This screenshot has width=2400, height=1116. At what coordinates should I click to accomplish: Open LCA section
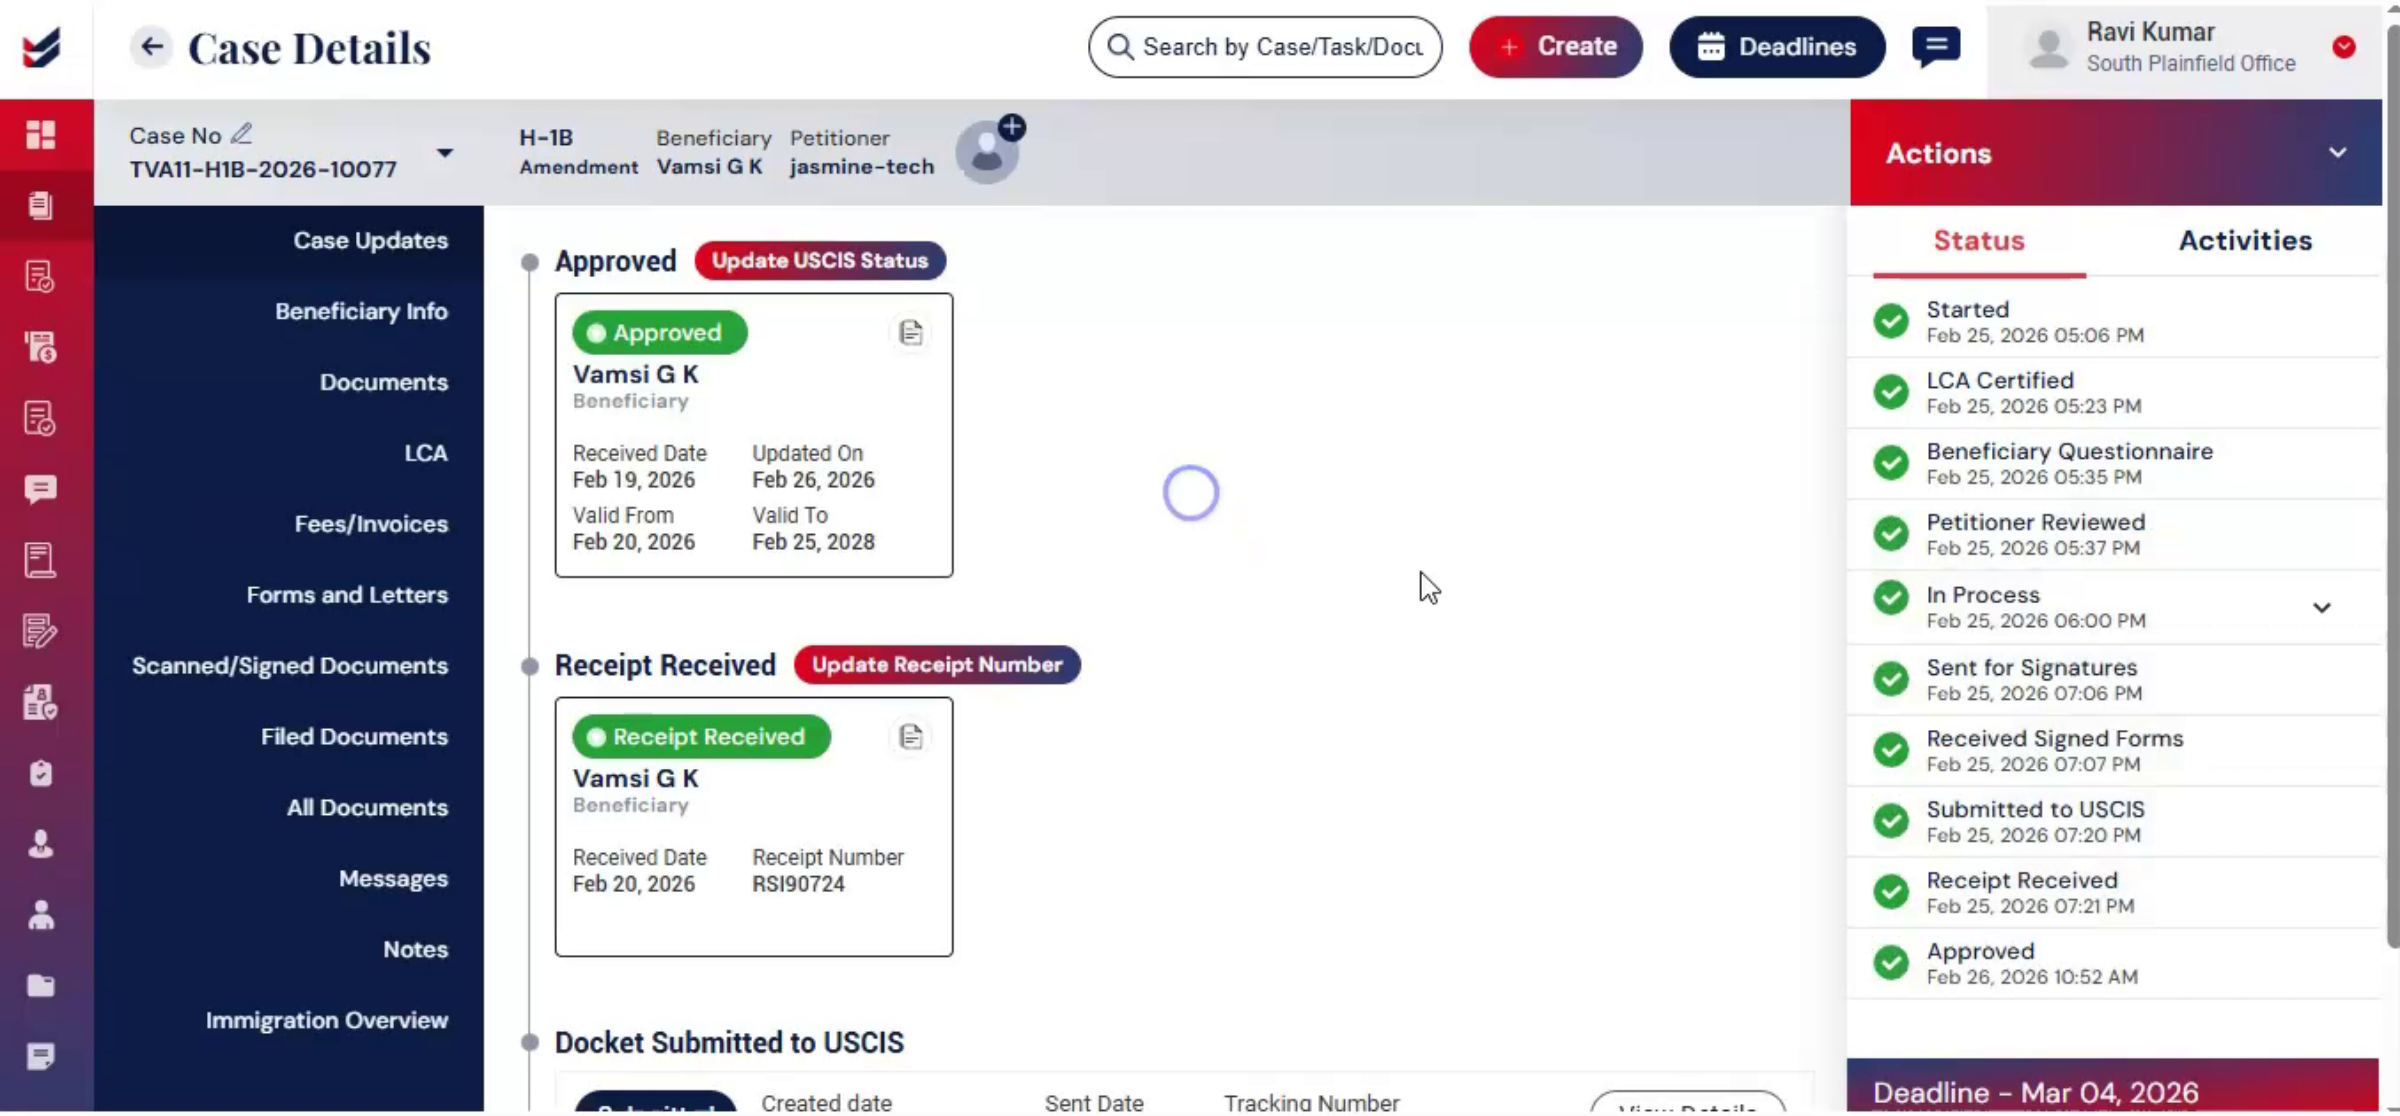(426, 453)
